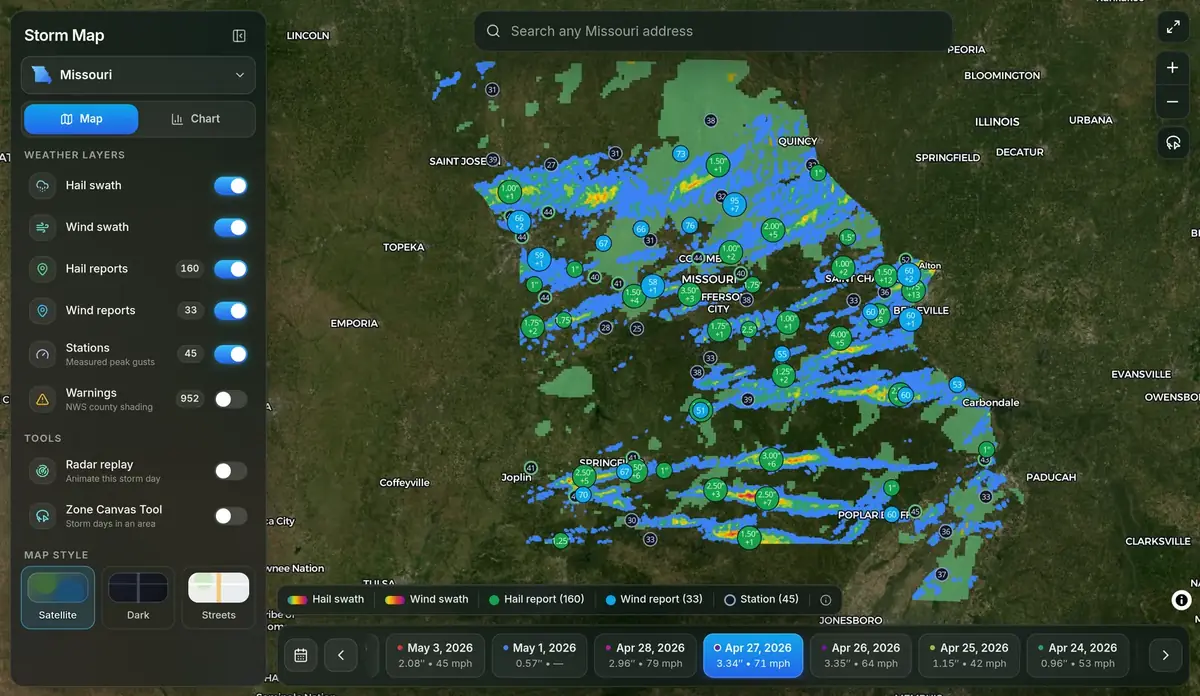Click the Wind swath legend color gradient
Screen dimensions: 1200x696
[x=394, y=600]
